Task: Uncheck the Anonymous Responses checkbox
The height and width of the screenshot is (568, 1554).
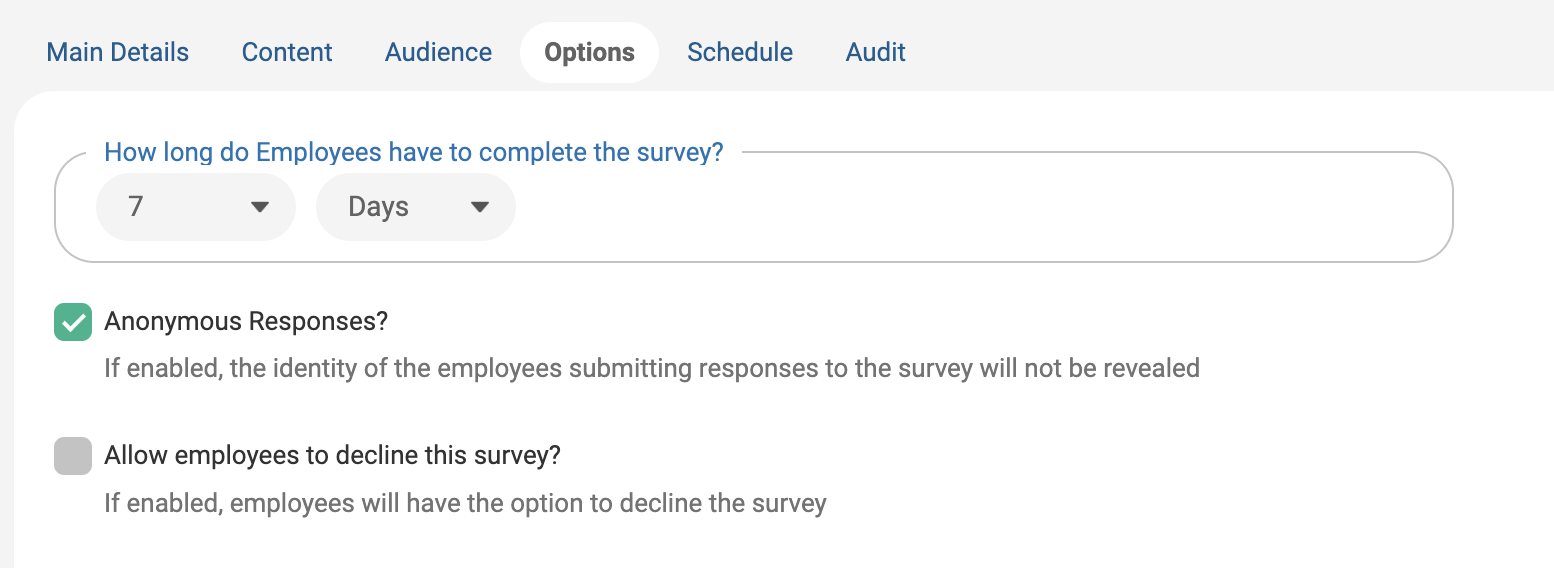Action: [x=73, y=322]
